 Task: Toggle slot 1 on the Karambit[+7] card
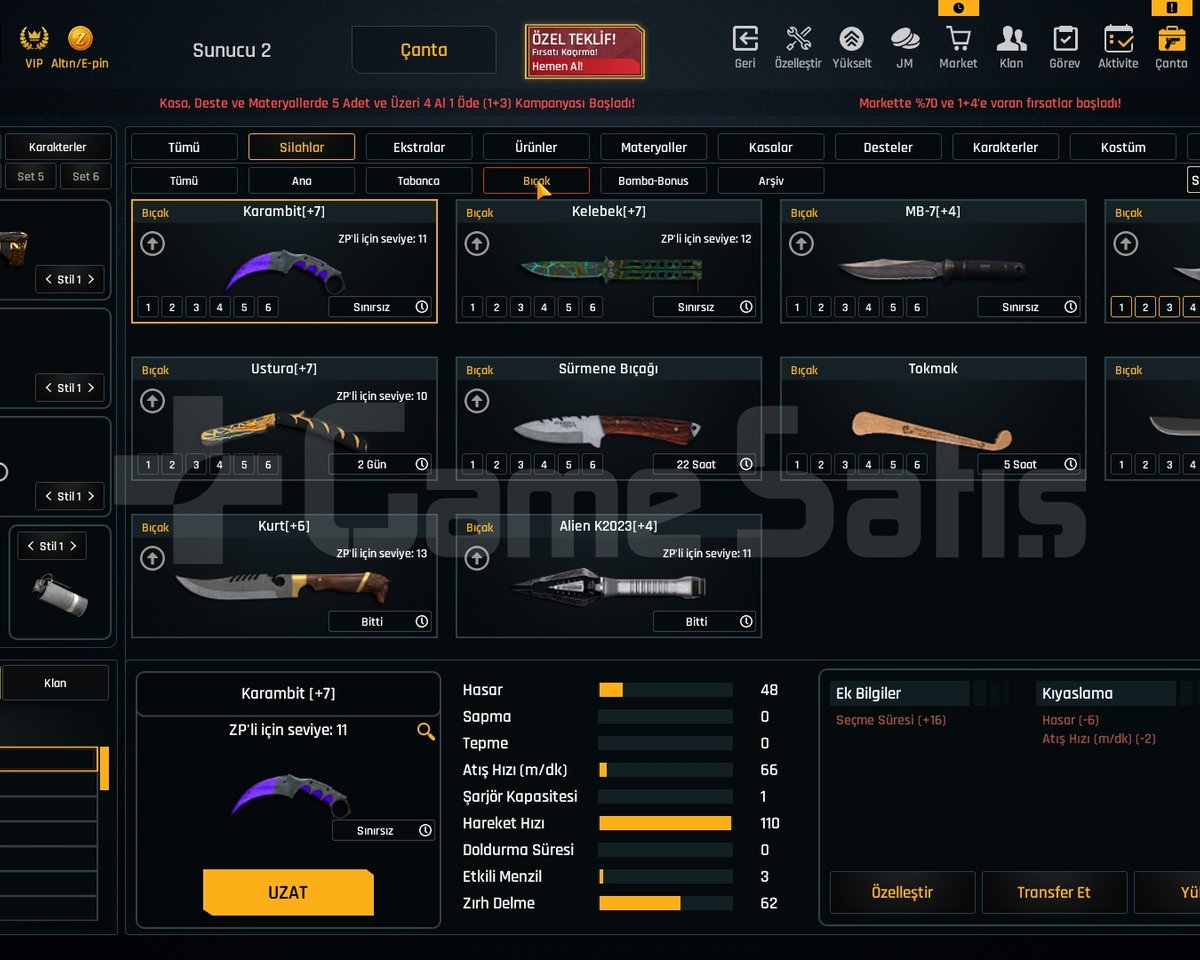tap(148, 307)
